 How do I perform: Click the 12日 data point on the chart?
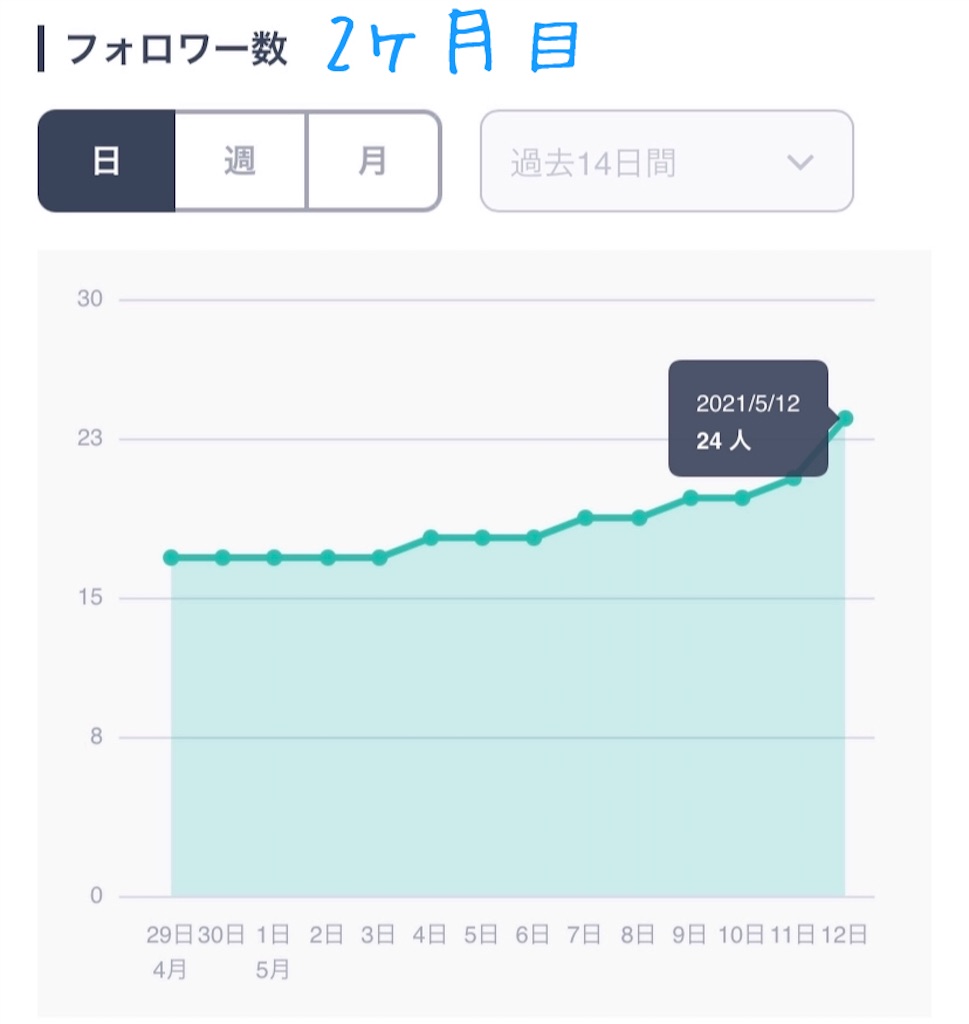click(846, 419)
